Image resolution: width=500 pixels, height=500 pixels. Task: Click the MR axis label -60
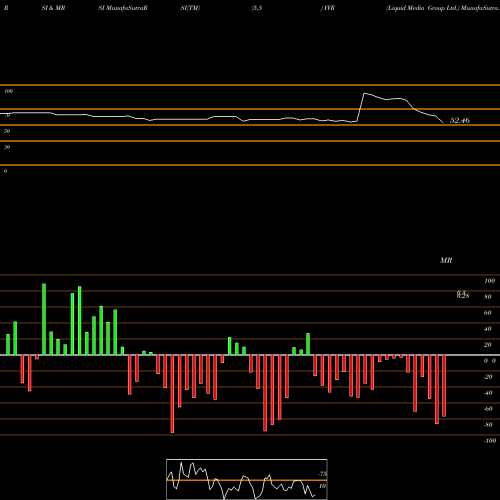tap(488, 409)
